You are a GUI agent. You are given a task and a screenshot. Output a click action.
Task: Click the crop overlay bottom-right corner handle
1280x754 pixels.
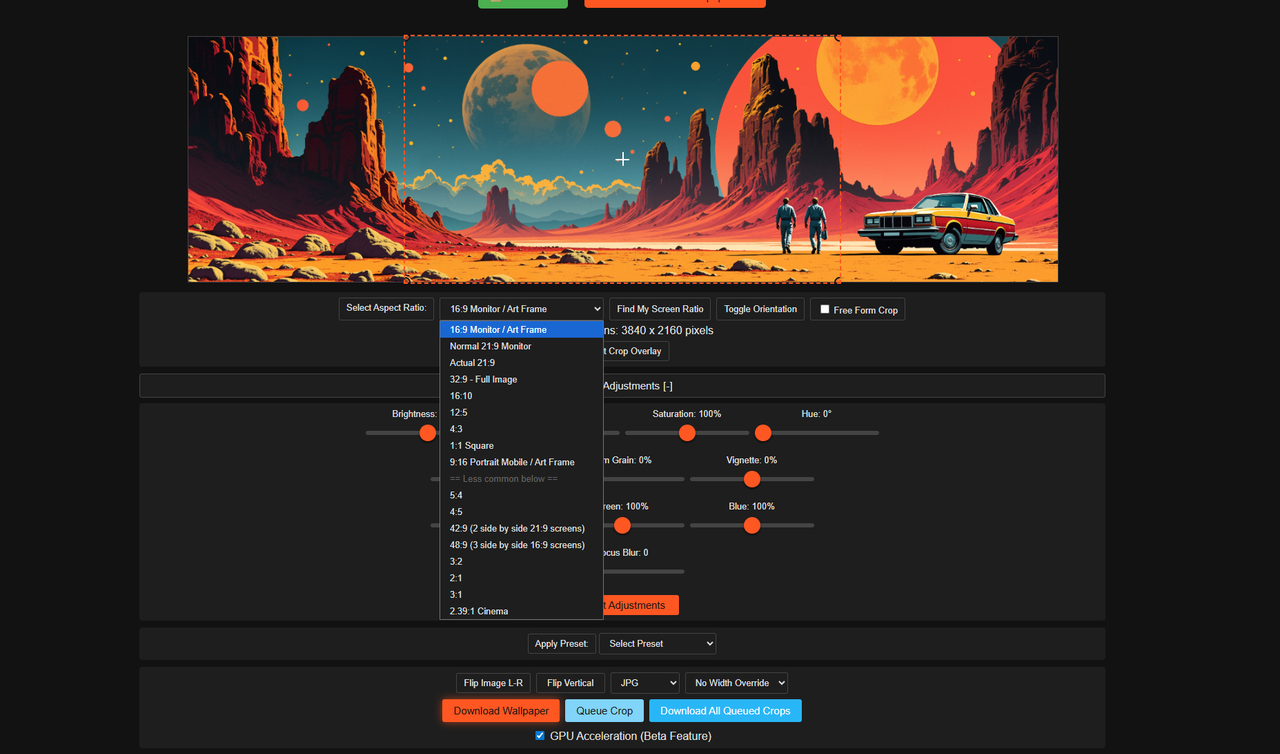point(838,282)
